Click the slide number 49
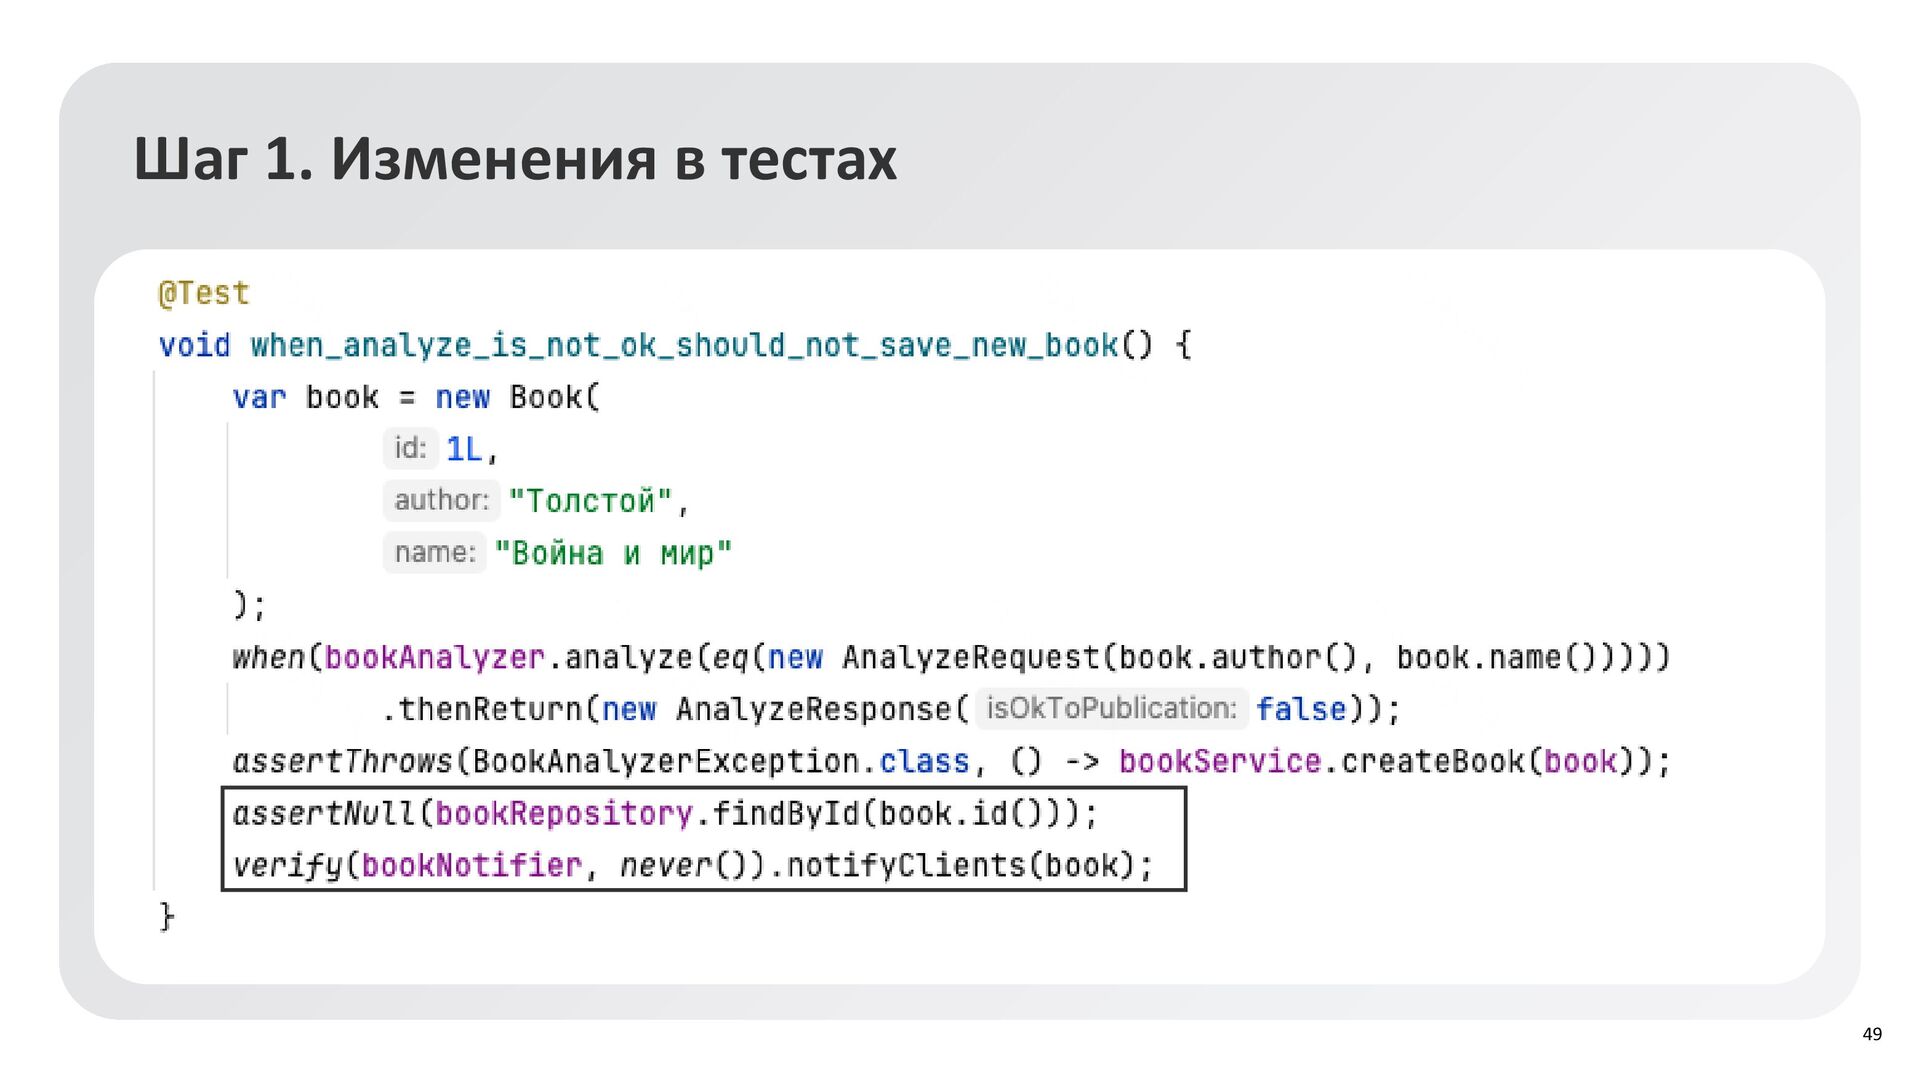1920x1082 pixels. 1872,1034
